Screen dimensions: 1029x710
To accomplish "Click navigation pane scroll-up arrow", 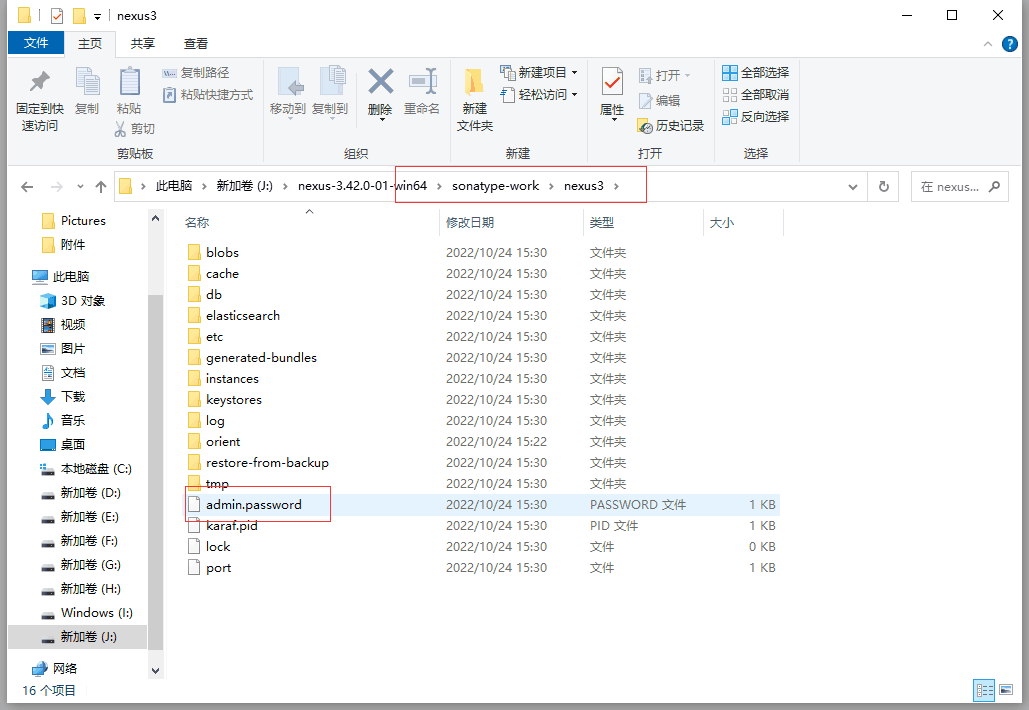I will pyautogui.click(x=156, y=219).
